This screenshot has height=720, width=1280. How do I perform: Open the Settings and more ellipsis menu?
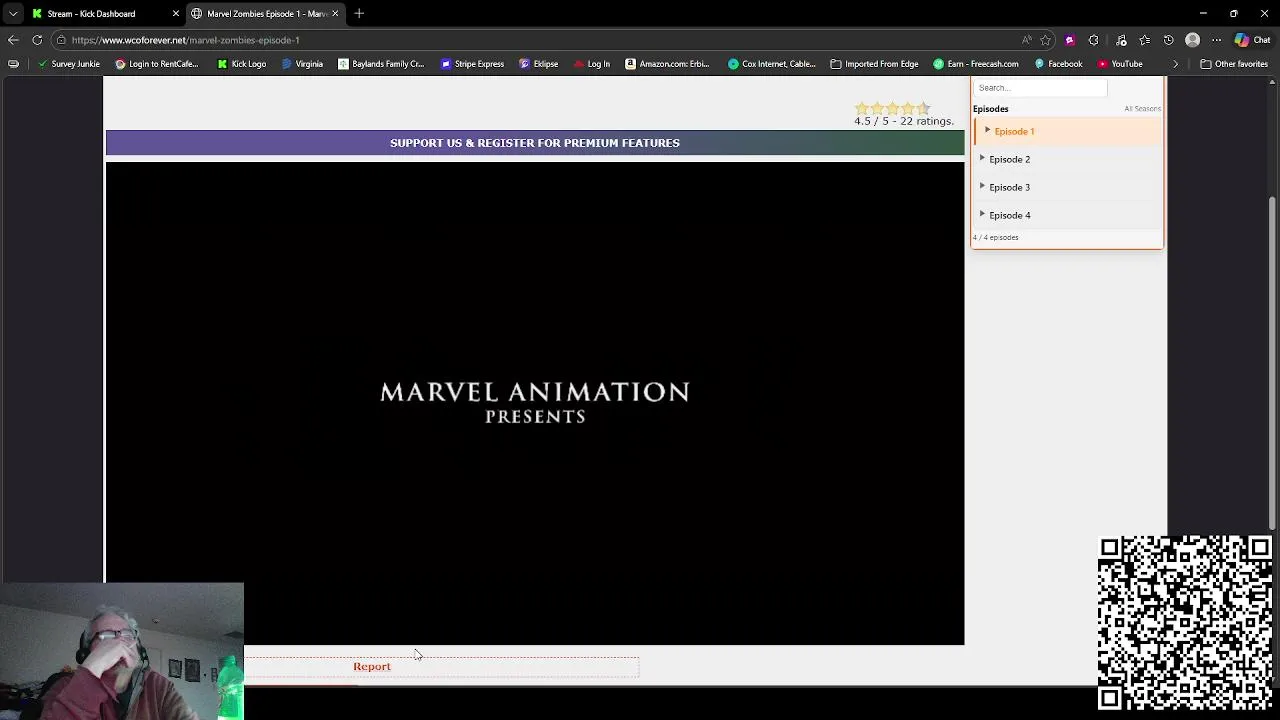(1216, 40)
